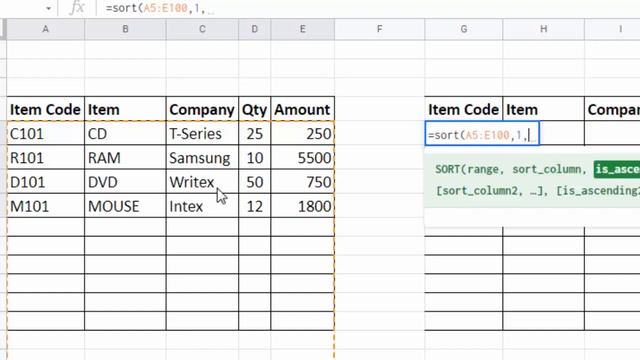
Task: Click the fx function icon
Action: point(77,8)
